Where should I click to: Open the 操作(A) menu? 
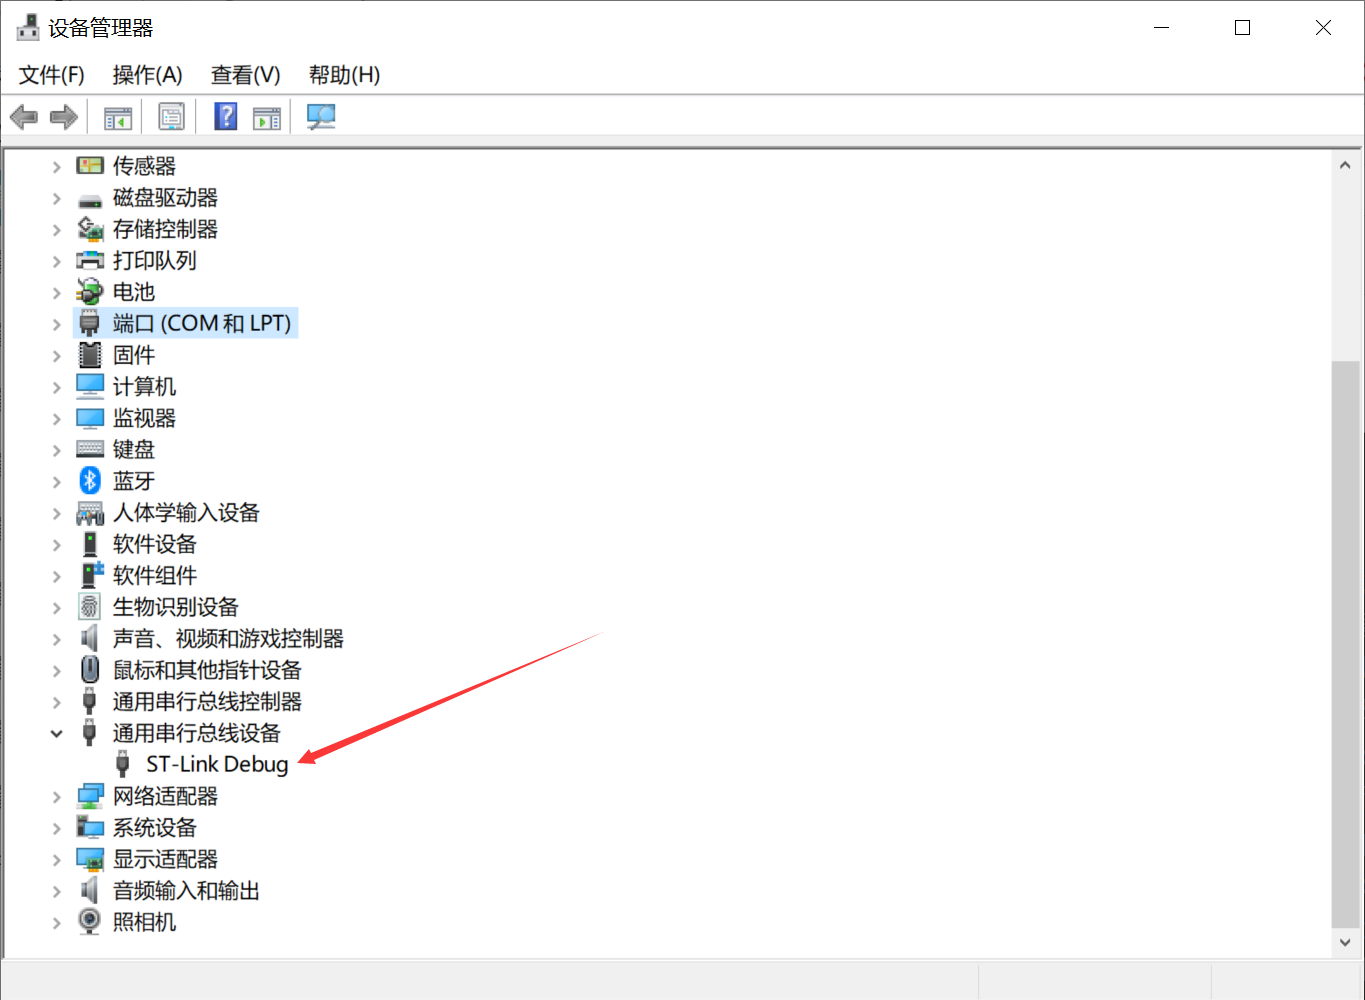[146, 74]
